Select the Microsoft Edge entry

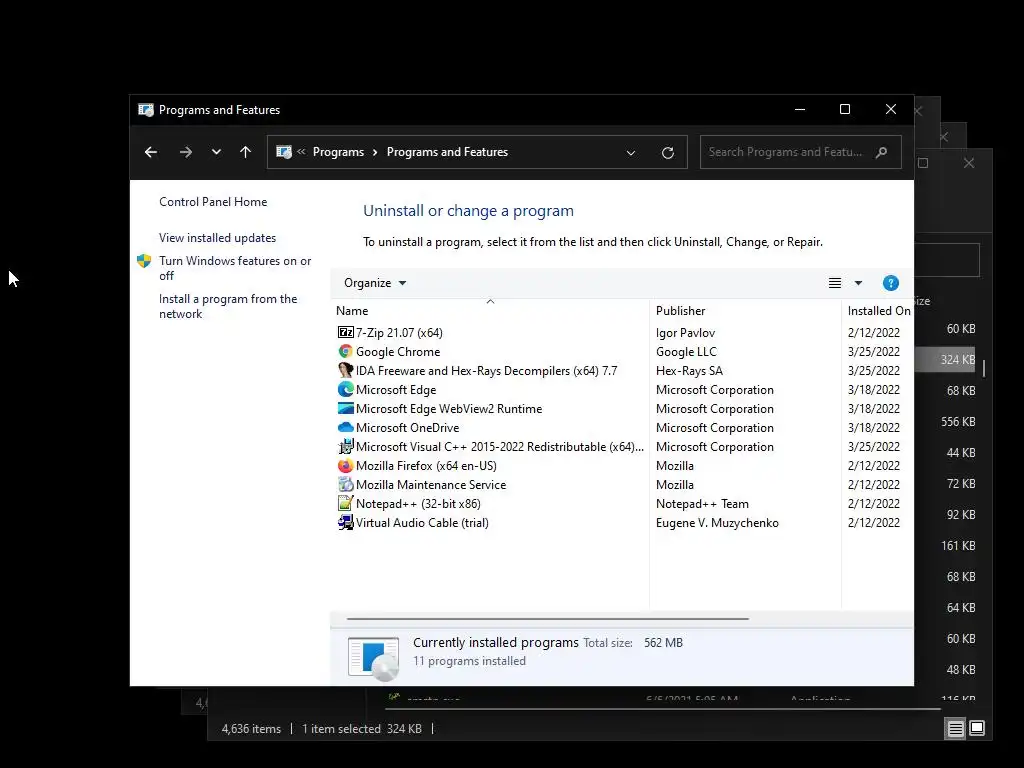tap(396, 389)
